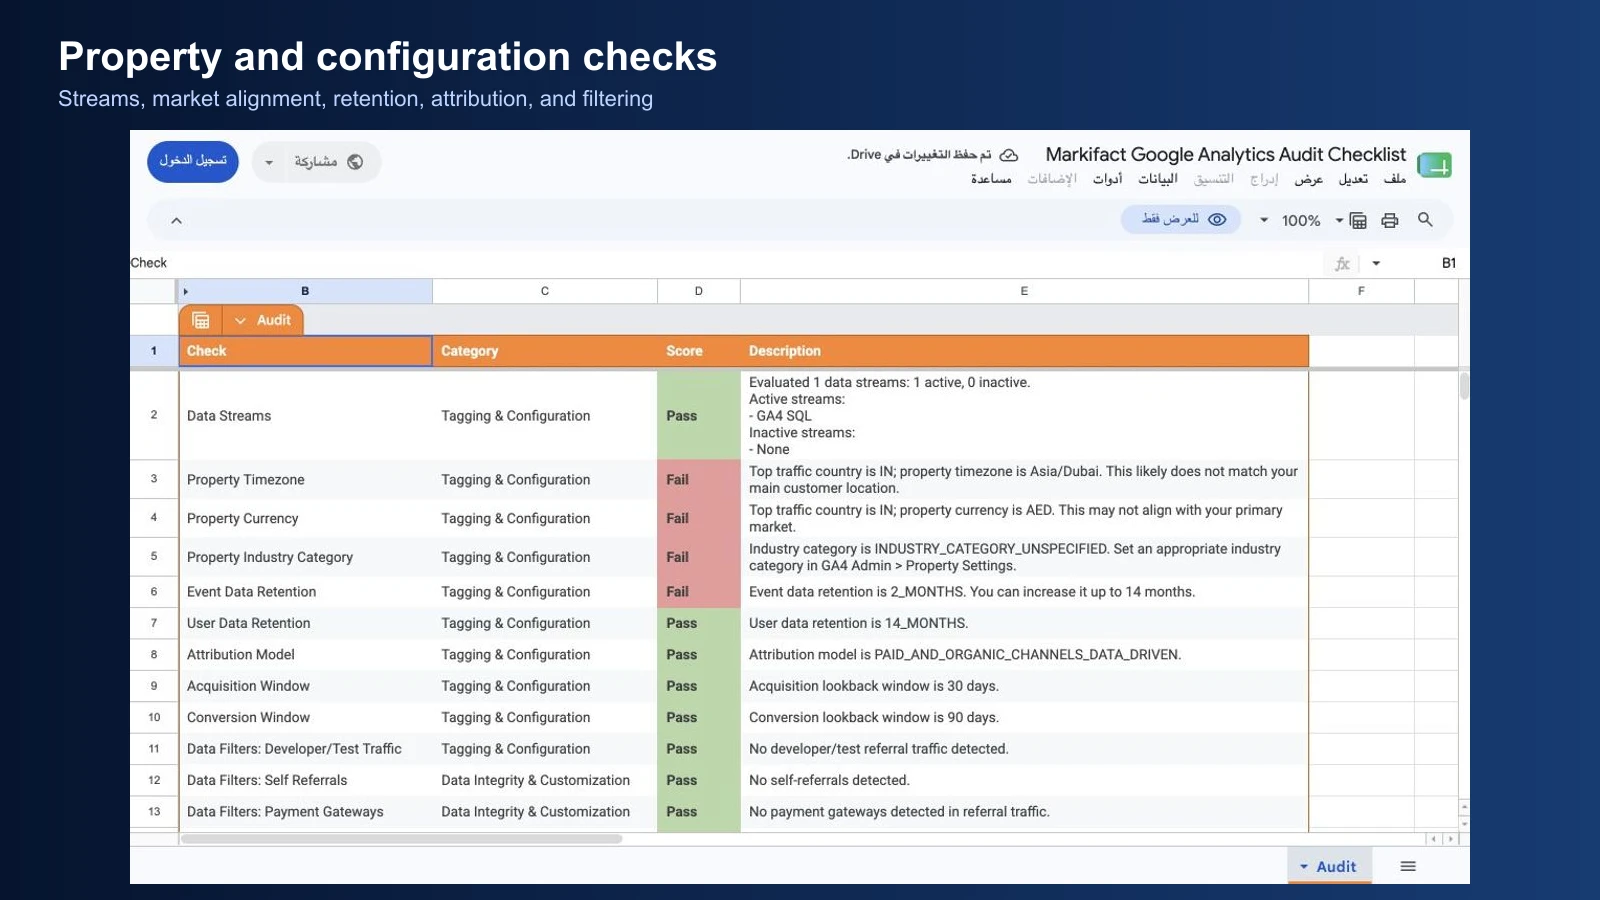This screenshot has width=1600, height=900.
Task: Click the Description header cell
Action: [x=1024, y=351]
